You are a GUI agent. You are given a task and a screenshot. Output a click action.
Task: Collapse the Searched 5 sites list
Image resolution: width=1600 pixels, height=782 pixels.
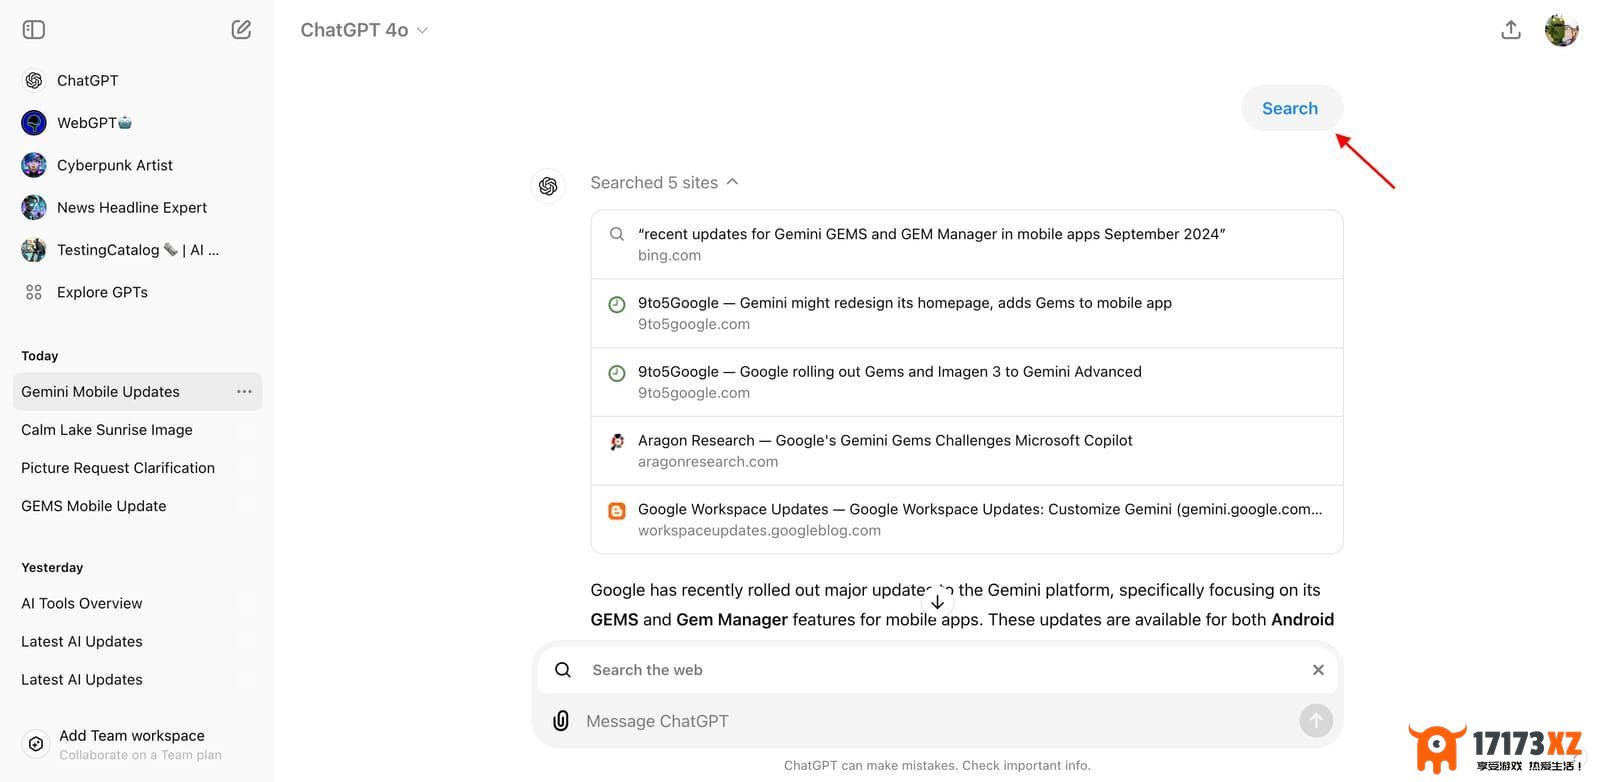pyautogui.click(x=664, y=182)
